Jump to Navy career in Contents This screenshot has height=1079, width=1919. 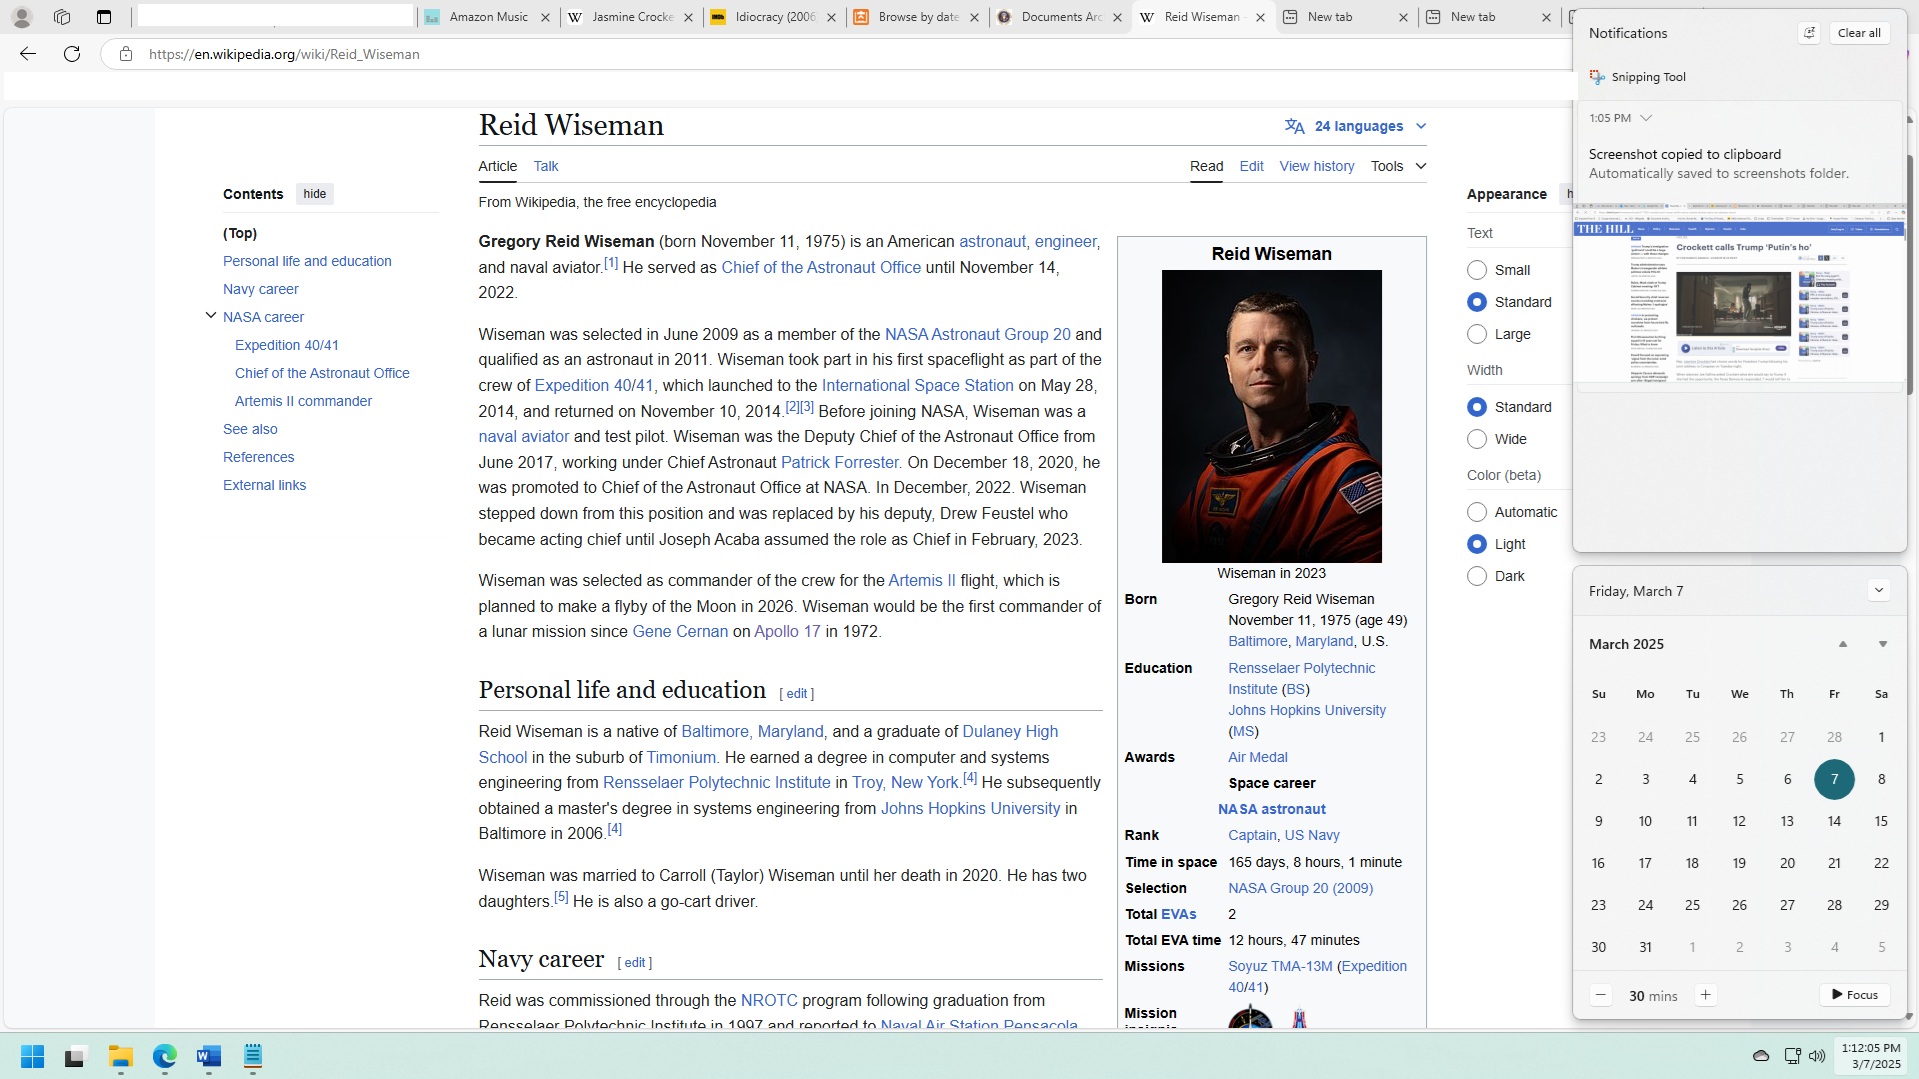click(x=261, y=289)
